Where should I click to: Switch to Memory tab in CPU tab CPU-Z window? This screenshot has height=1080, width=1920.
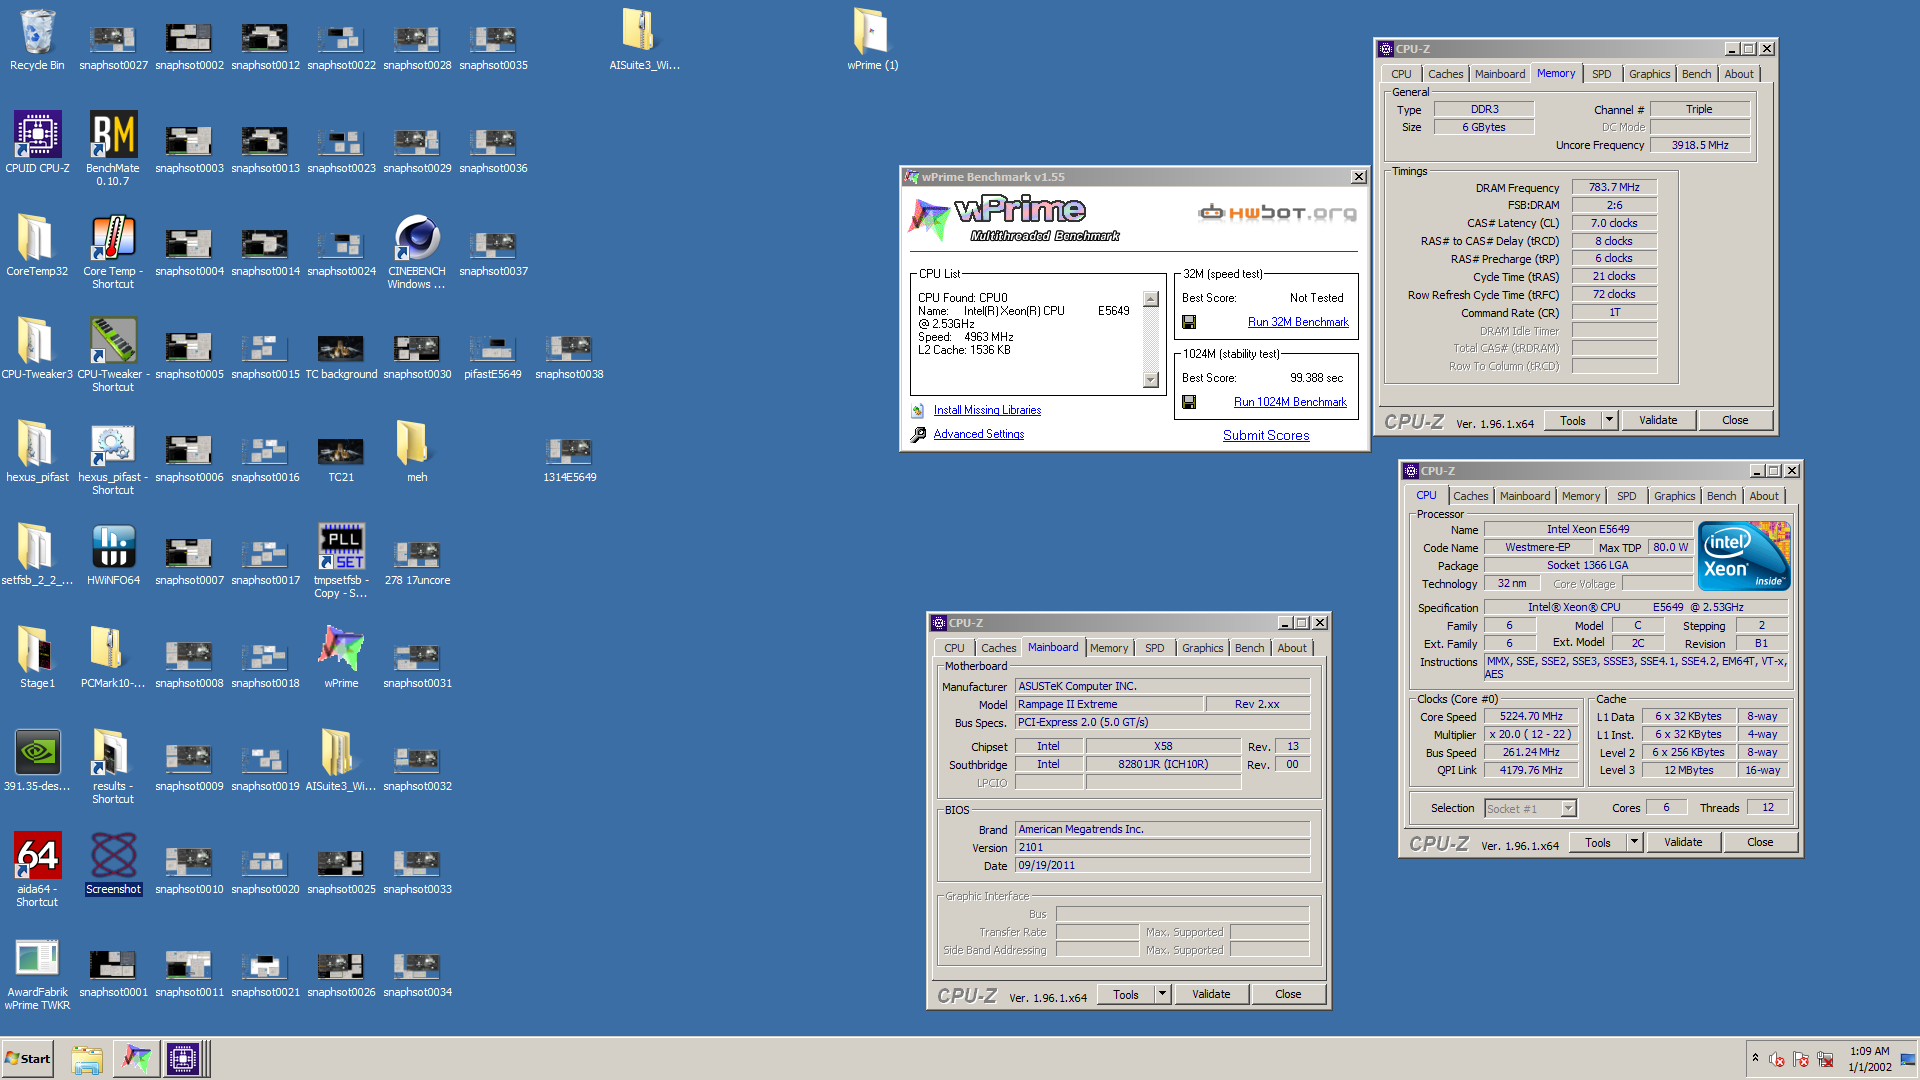(1580, 496)
